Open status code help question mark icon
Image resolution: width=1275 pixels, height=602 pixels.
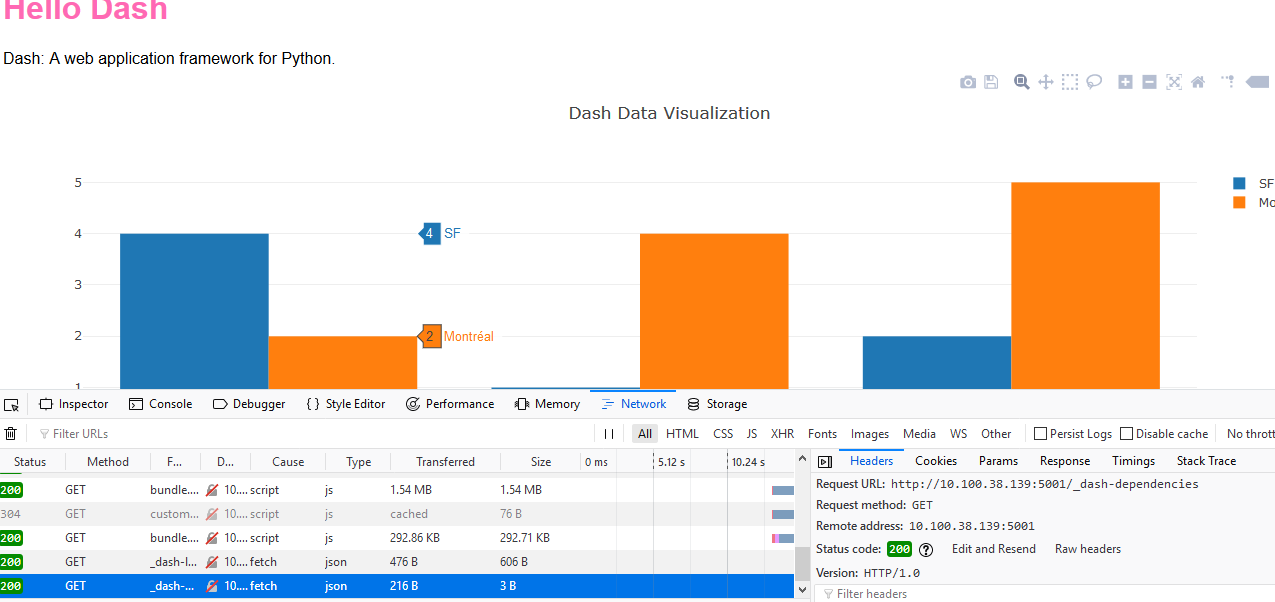click(926, 549)
